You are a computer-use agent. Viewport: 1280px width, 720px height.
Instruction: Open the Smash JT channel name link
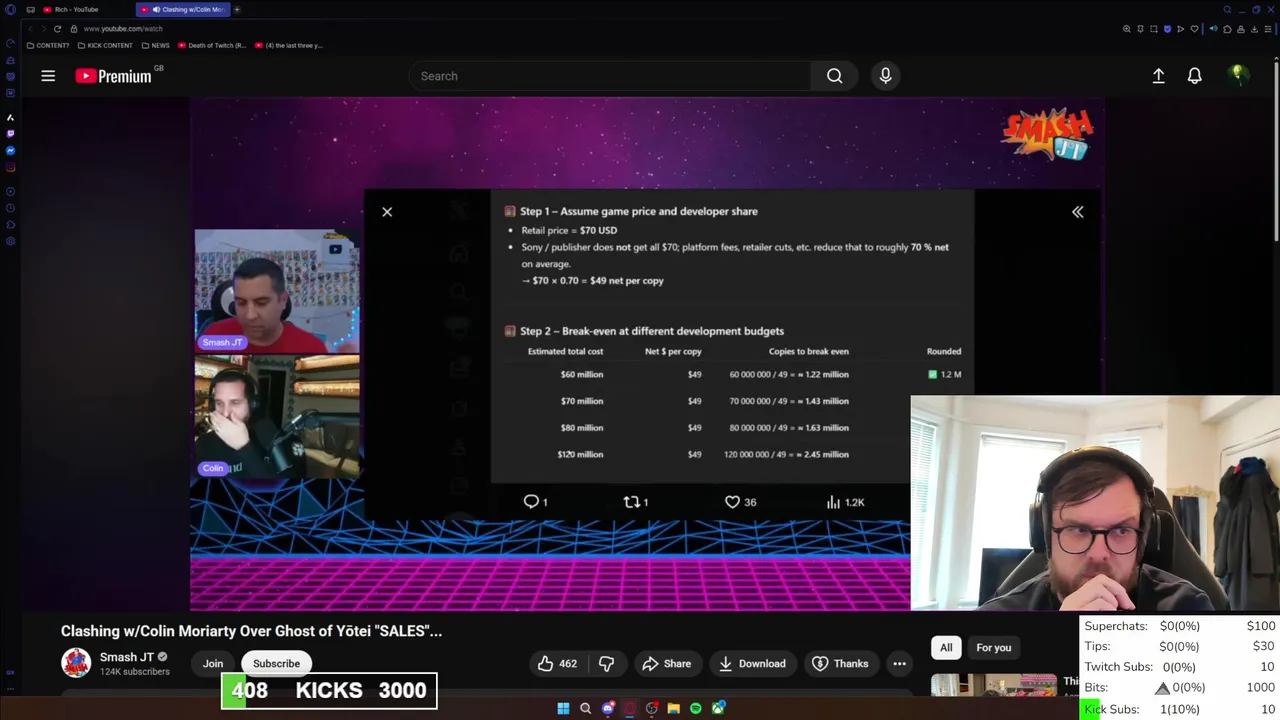point(126,657)
